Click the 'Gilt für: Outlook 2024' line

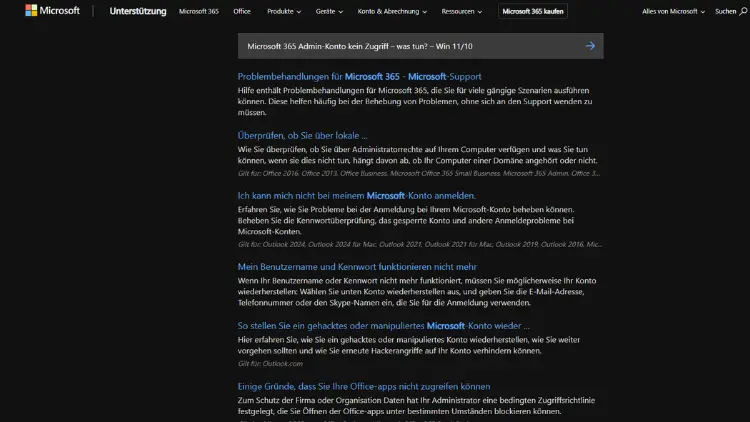point(419,244)
